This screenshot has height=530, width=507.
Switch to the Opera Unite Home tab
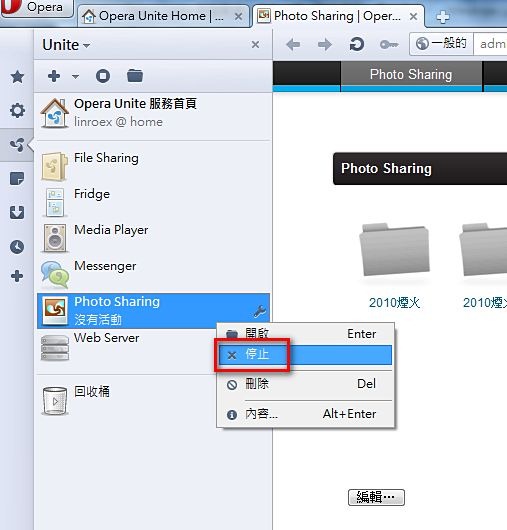[161, 16]
